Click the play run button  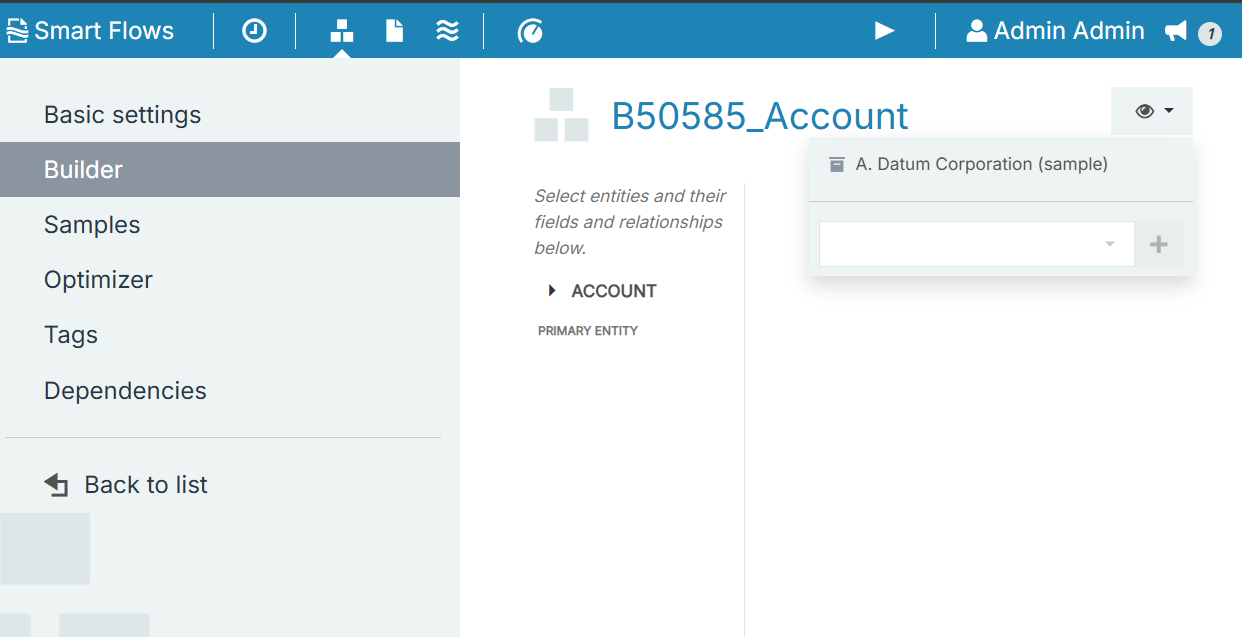pos(884,31)
